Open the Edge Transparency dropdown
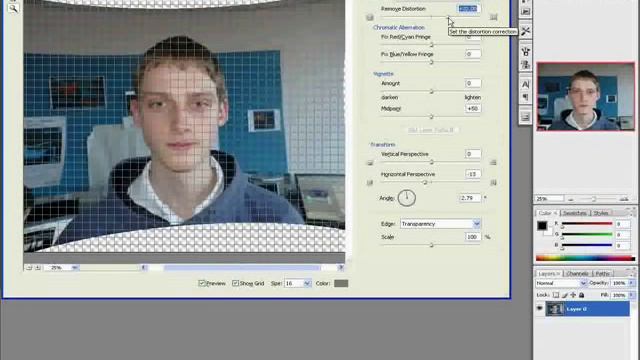Image resolution: width=640 pixels, height=360 pixels. [440, 224]
